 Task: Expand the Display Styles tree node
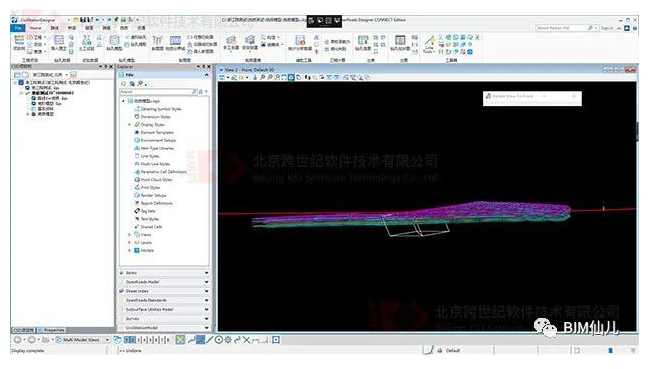(129, 124)
